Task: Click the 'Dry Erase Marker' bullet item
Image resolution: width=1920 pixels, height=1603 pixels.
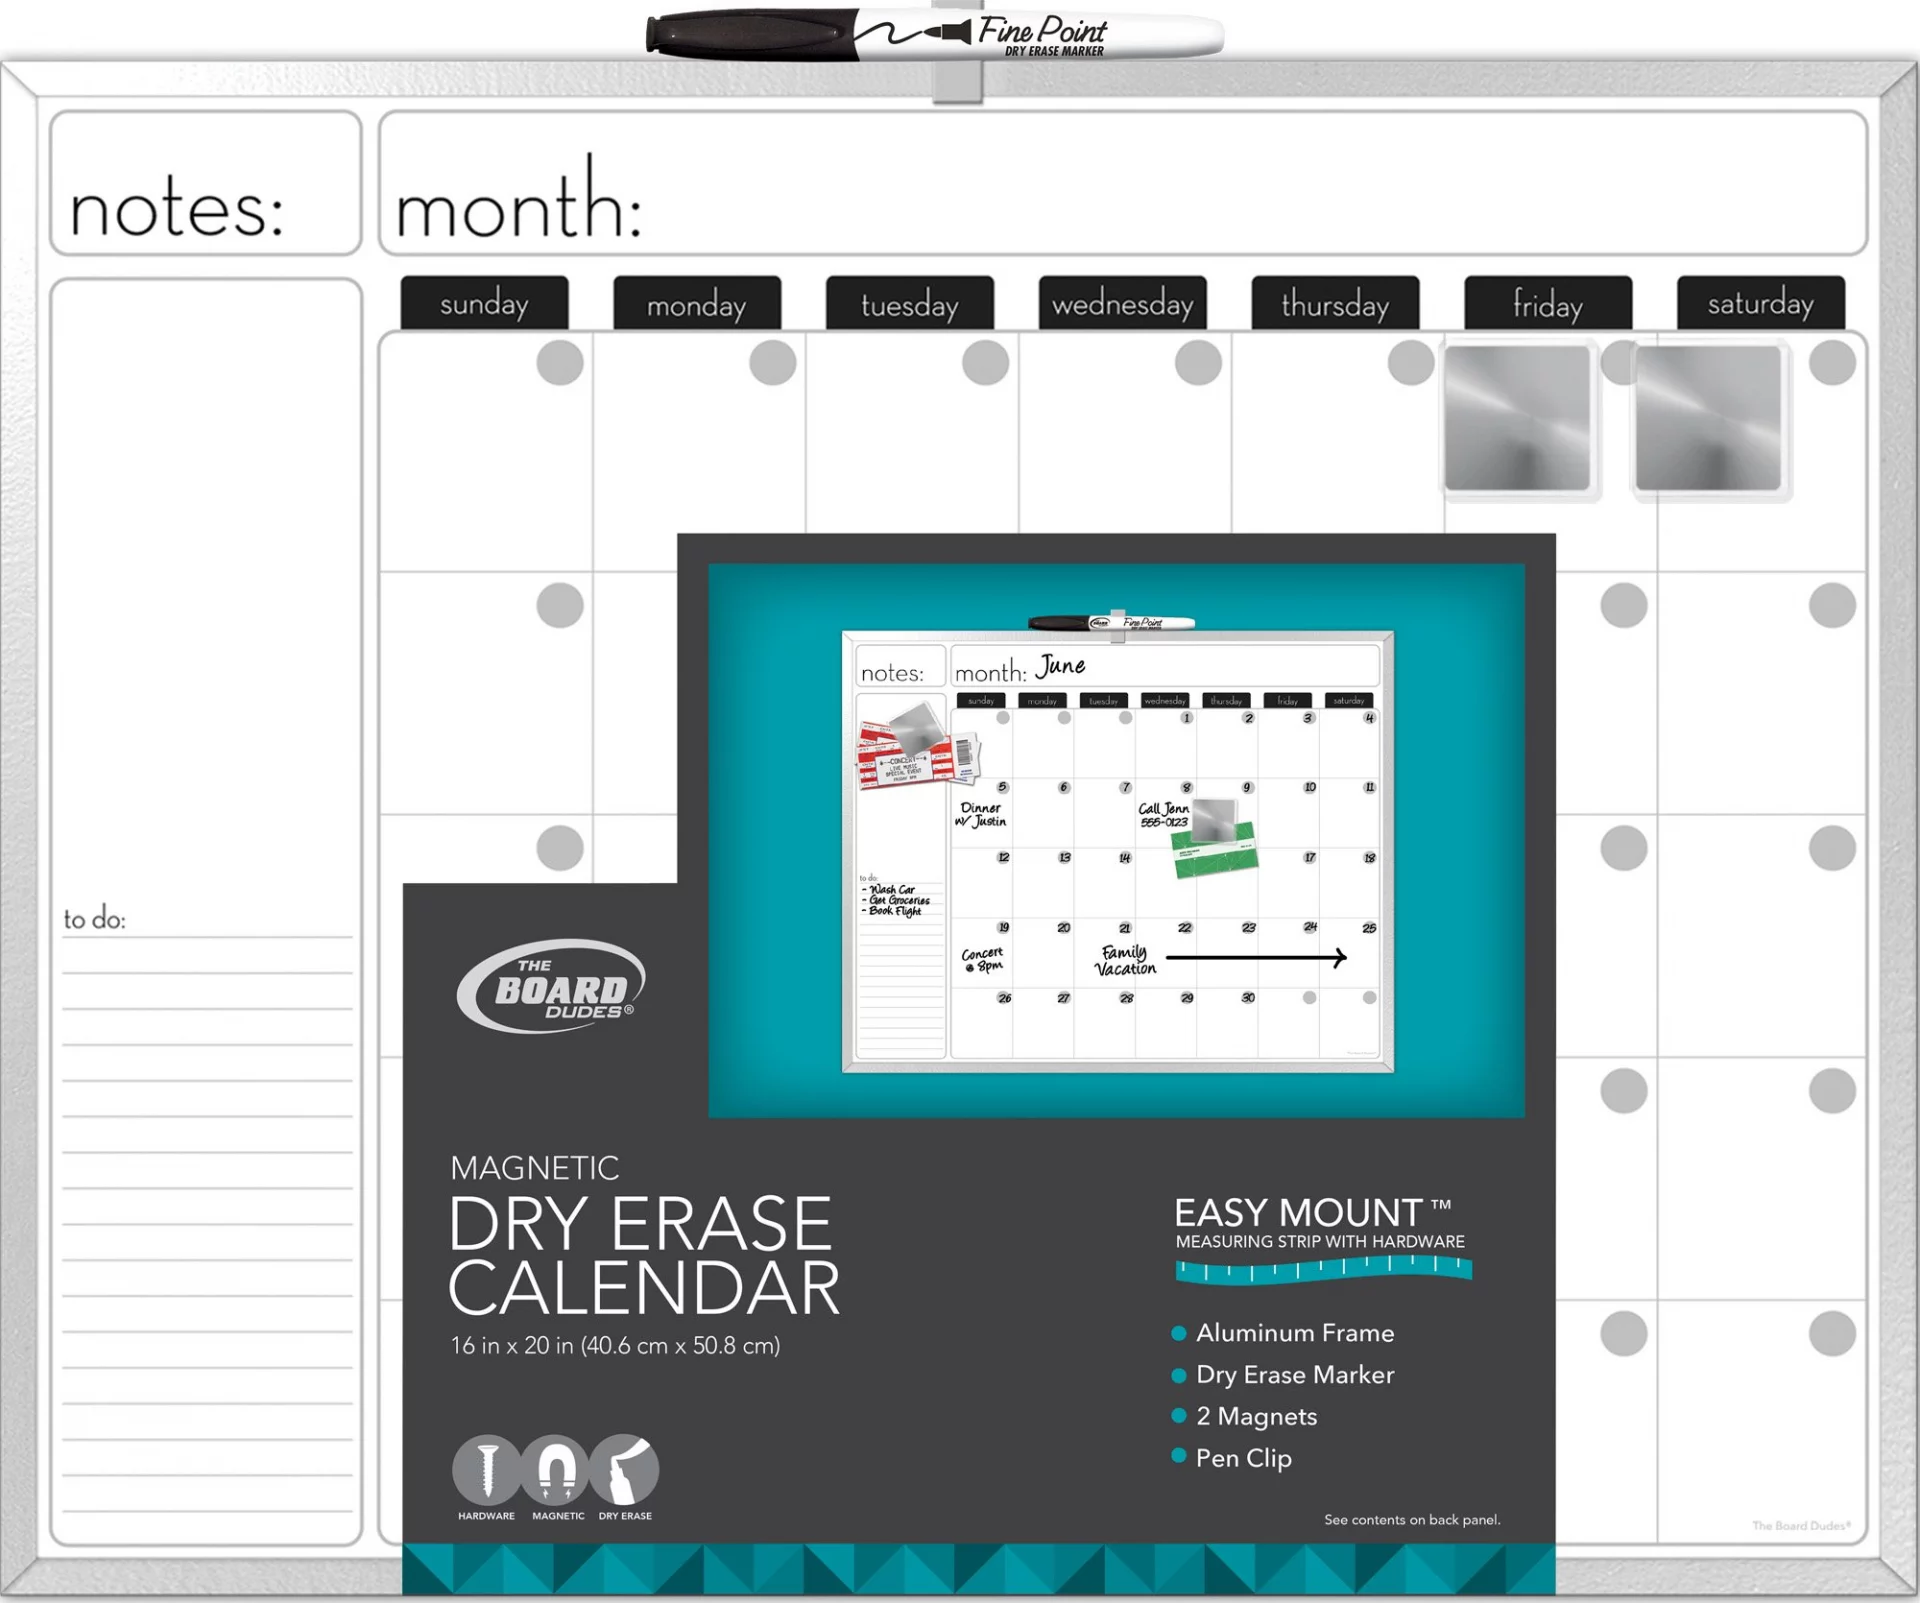Action: click(1283, 1375)
